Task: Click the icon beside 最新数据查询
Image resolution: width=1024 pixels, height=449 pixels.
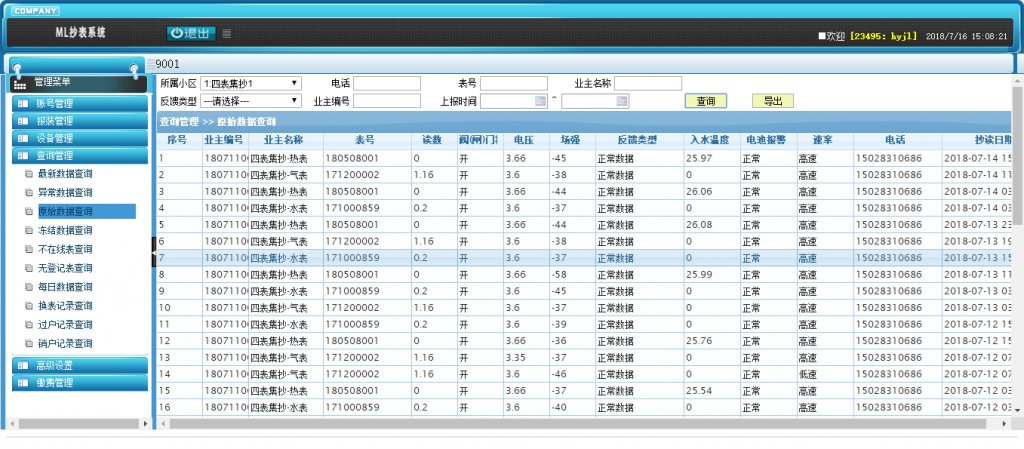Action: tap(29, 174)
